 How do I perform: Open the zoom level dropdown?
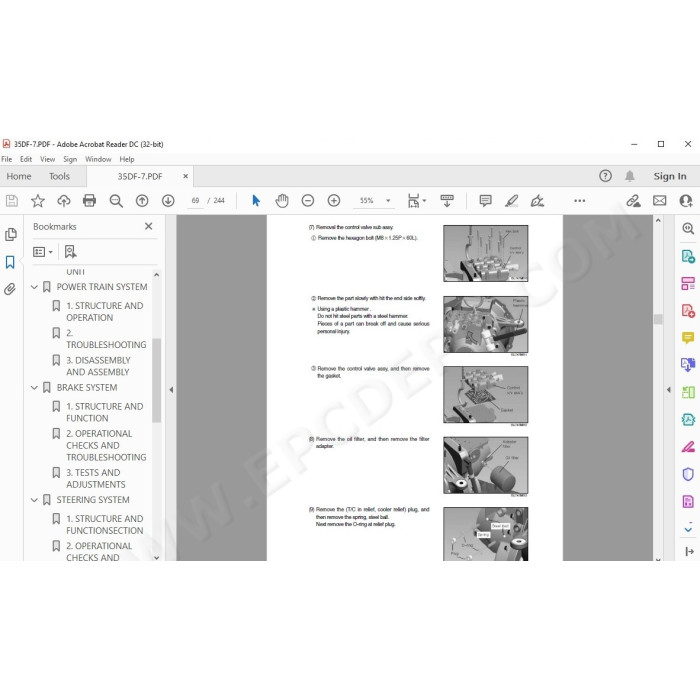pos(388,201)
